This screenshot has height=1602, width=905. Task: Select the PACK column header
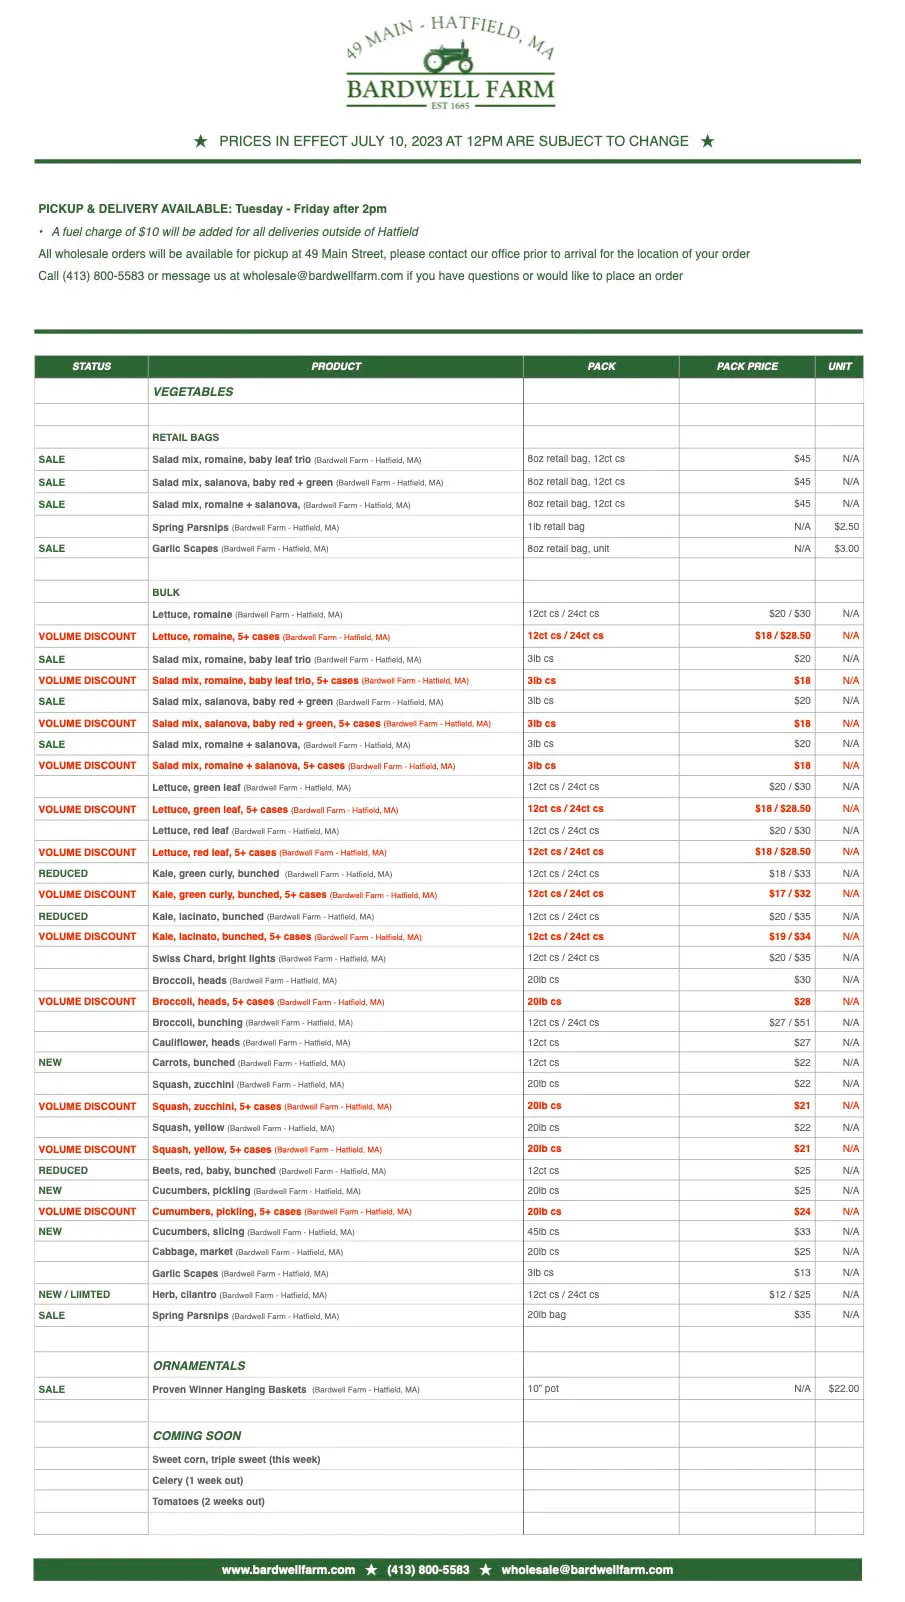click(x=601, y=366)
